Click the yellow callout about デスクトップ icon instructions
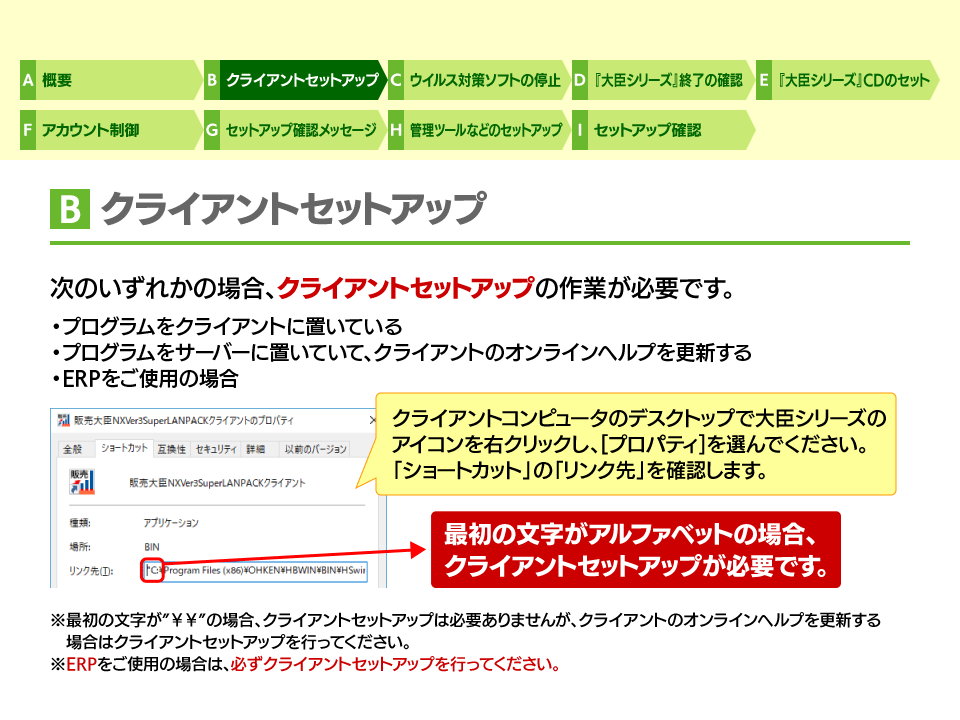Screen dimensions: 960x720 pos(635,444)
